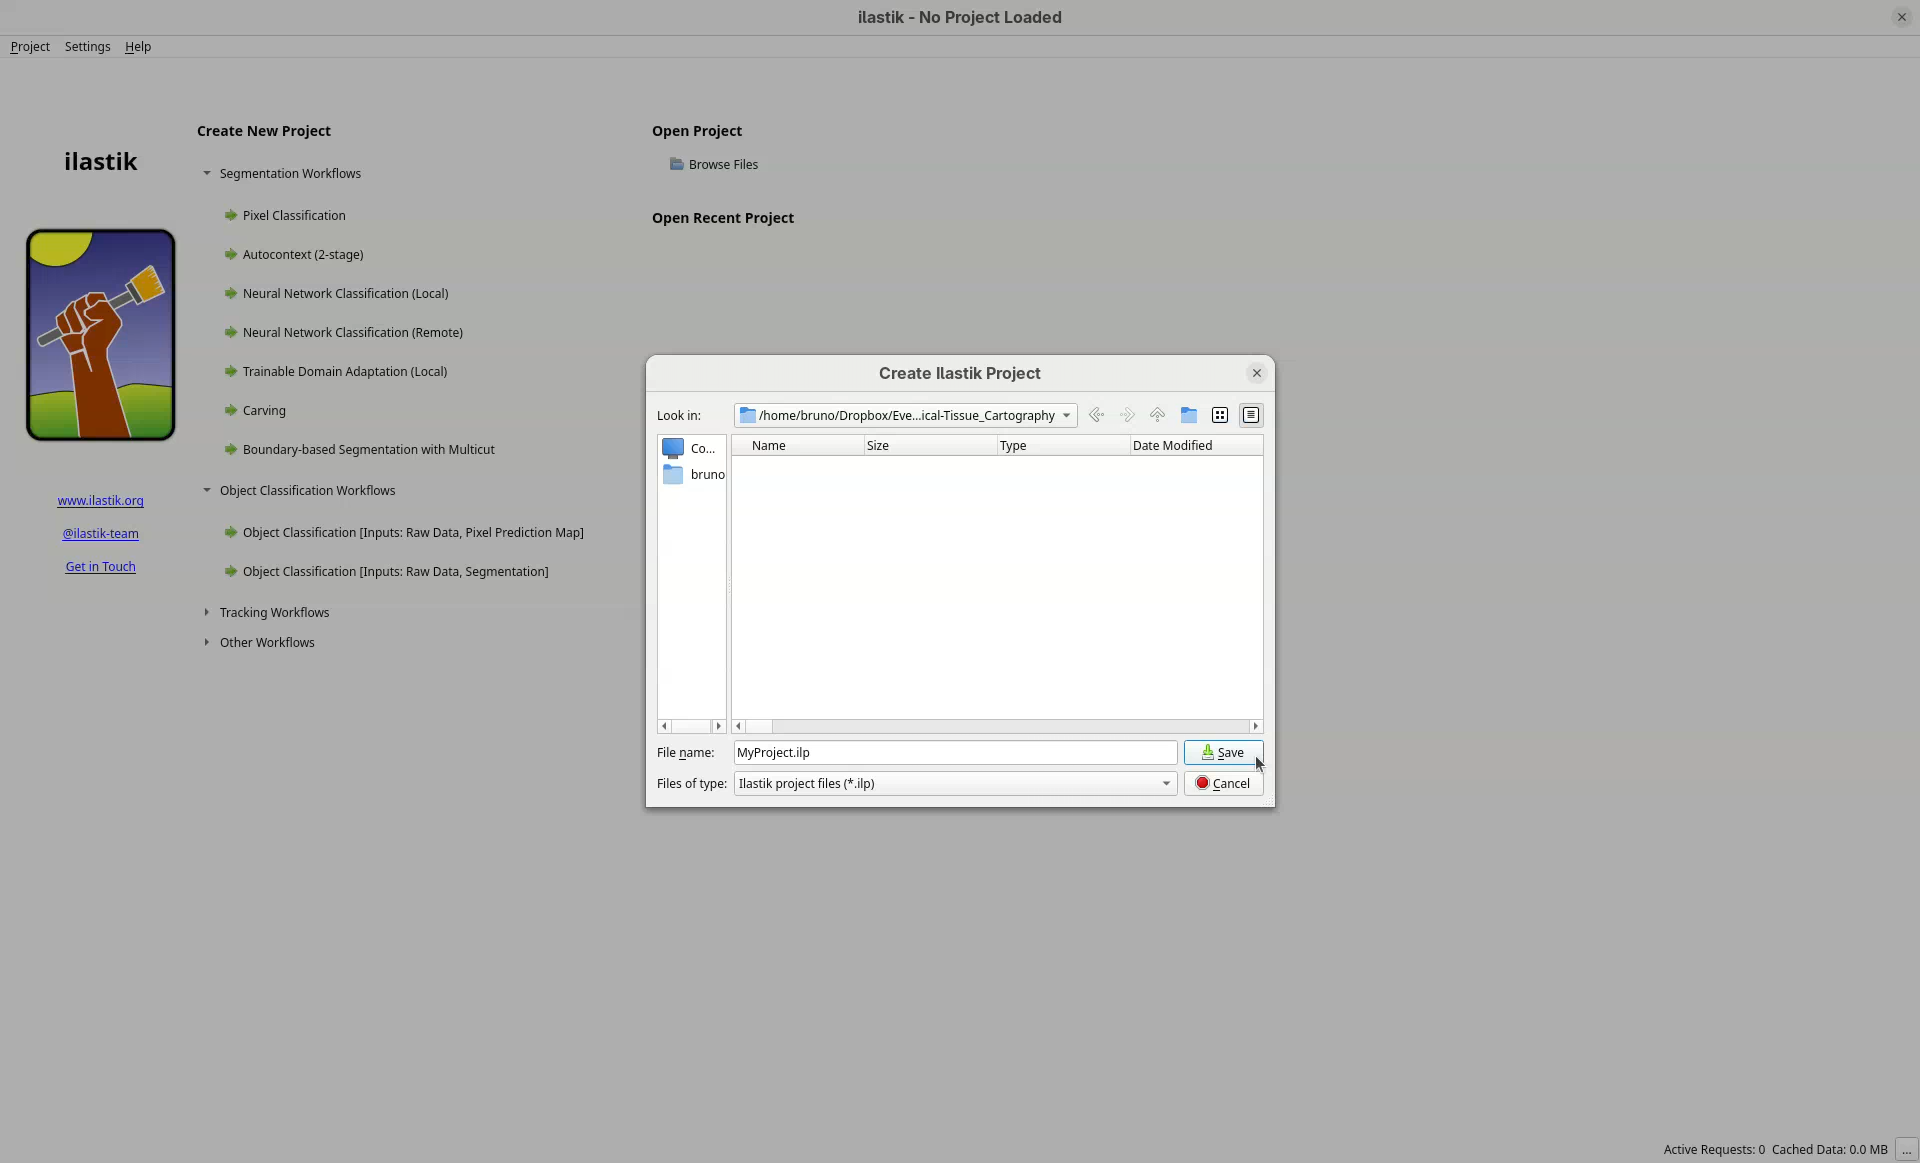Image resolution: width=1920 pixels, height=1163 pixels.
Task: Open Look in path dropdown
Action: (x=1066, y=416)
